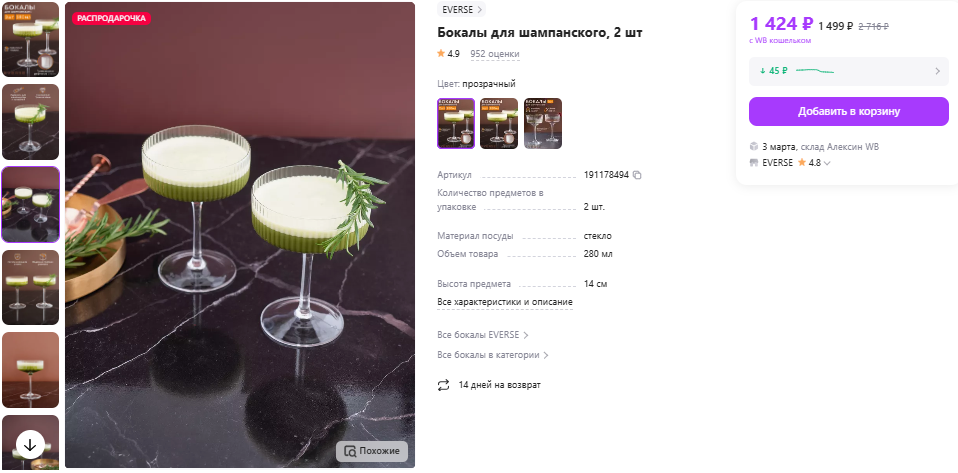
Task: Click the orange star rating 4.9
Action: click(x=441, y=54)
